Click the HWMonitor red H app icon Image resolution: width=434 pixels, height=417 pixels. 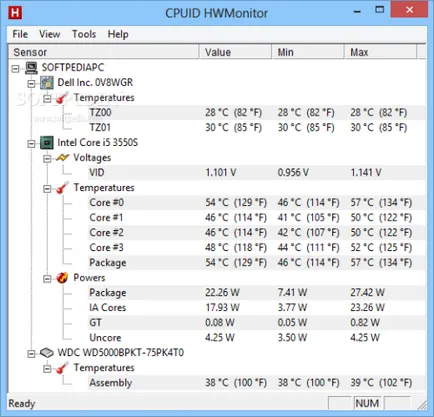[15, 13]
